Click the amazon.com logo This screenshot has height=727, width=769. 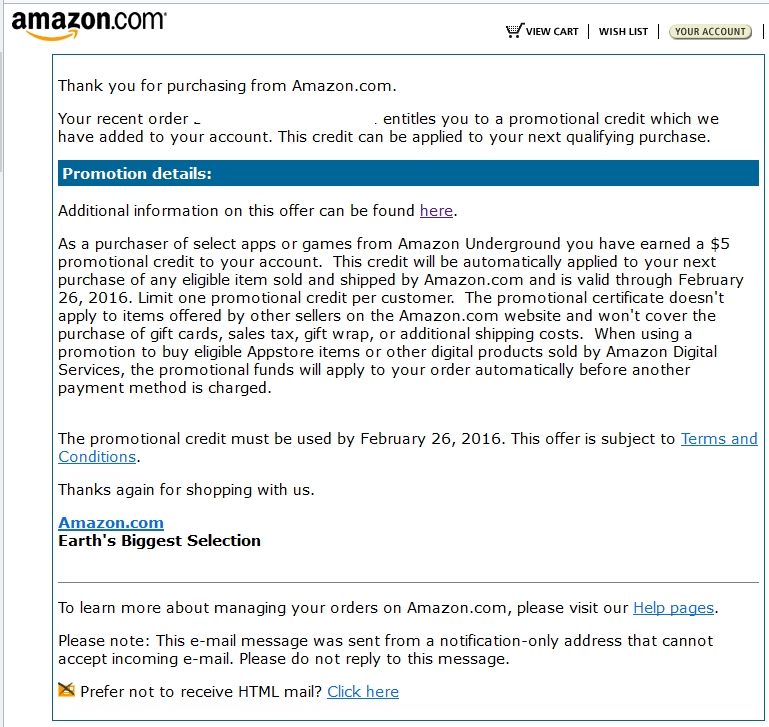pos(89,25)
